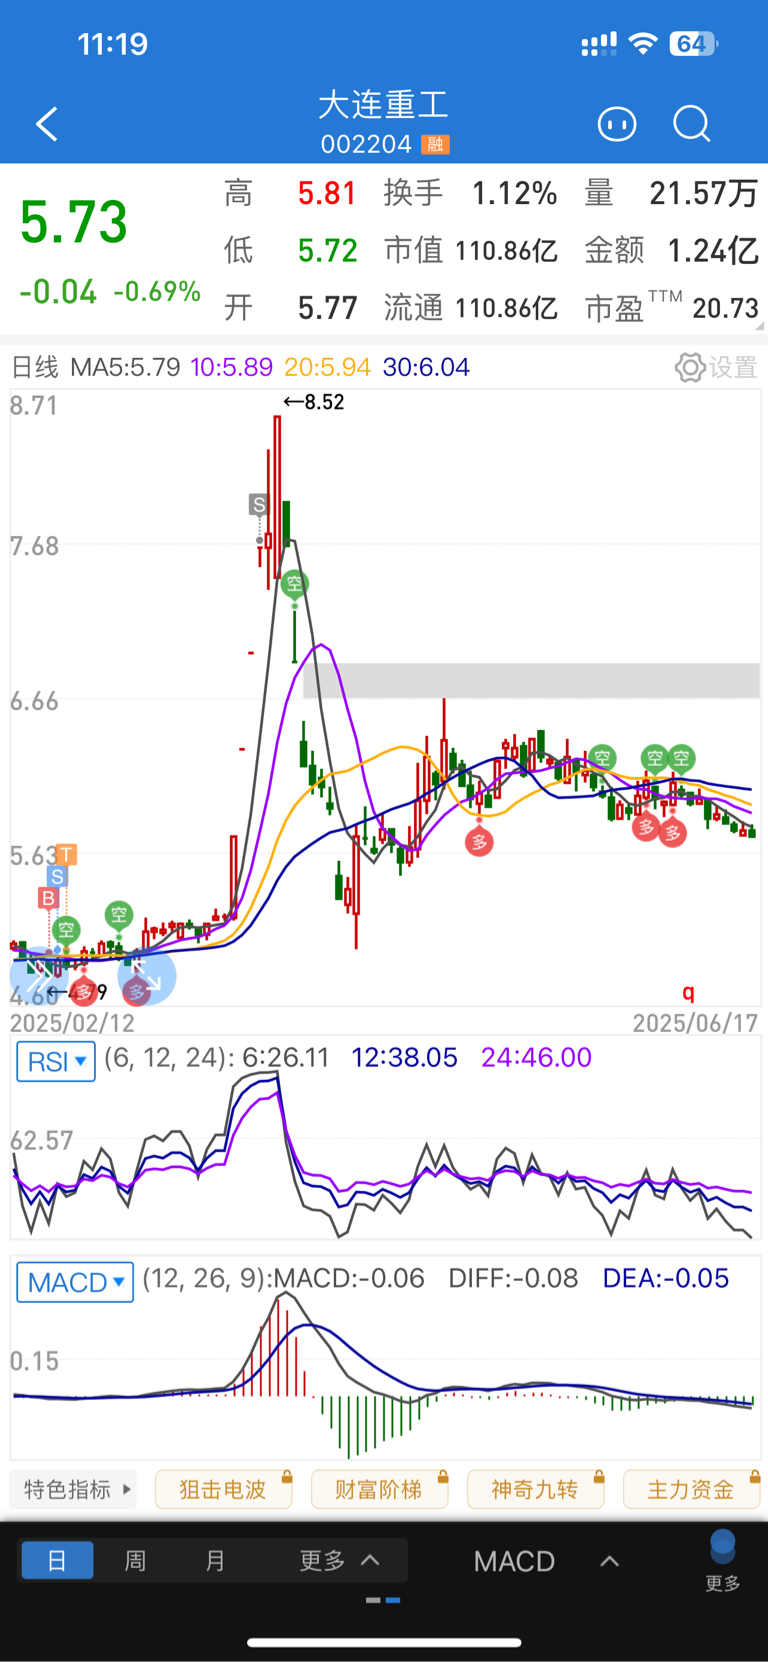Tap the orange T marker on chart
768x1662 pixels.
(x=67, y=854)
